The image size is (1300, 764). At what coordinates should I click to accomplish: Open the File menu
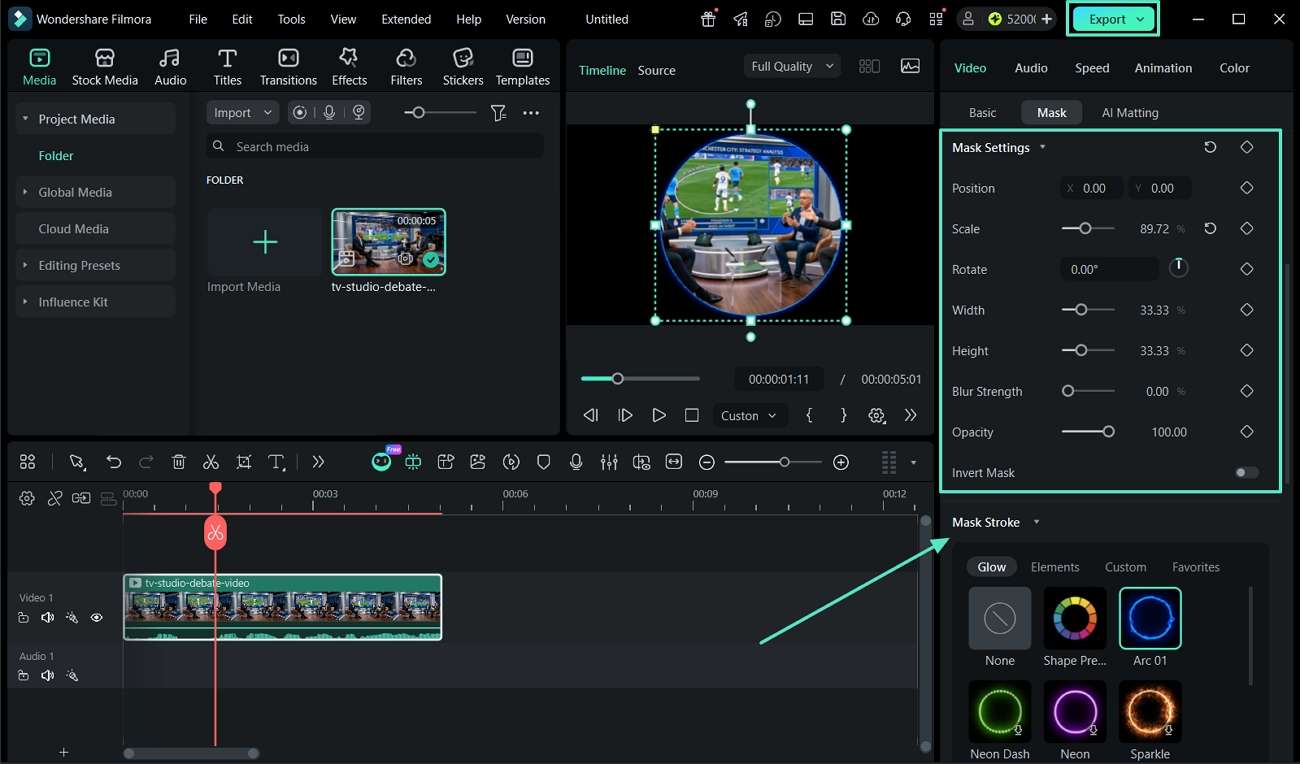[x=198, y=19]
